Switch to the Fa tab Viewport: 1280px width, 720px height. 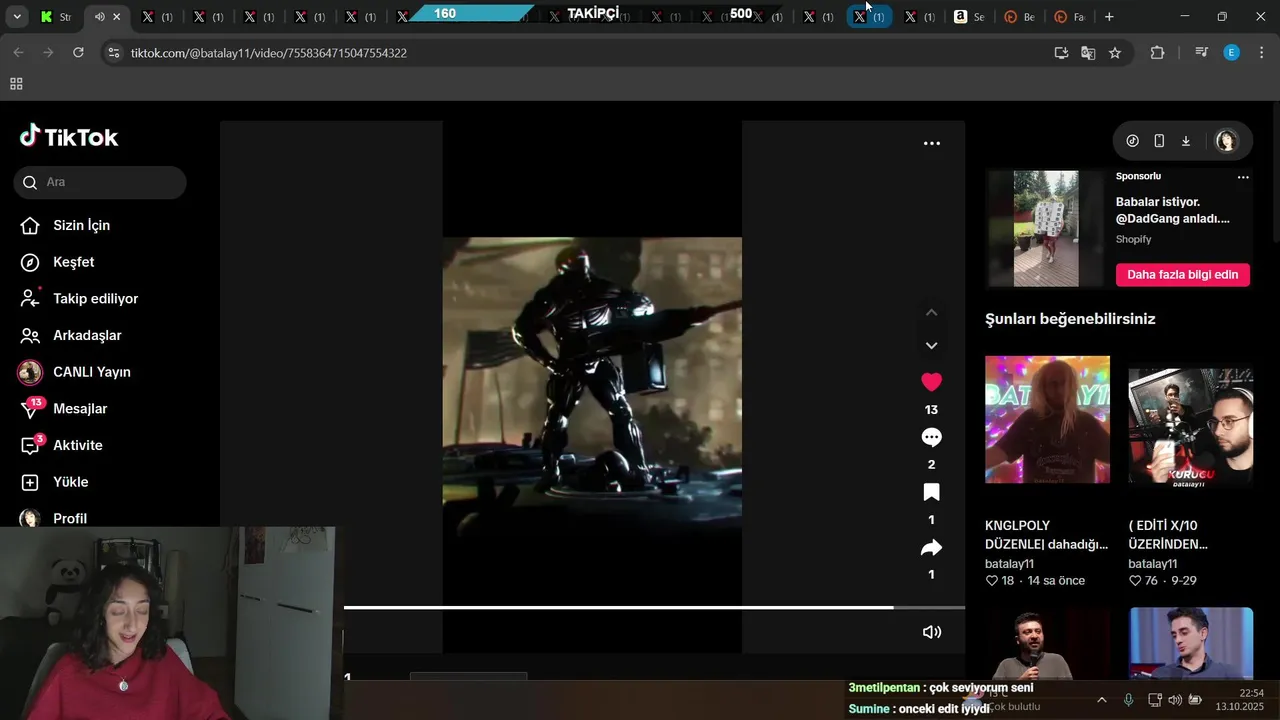click(1070, 17)
